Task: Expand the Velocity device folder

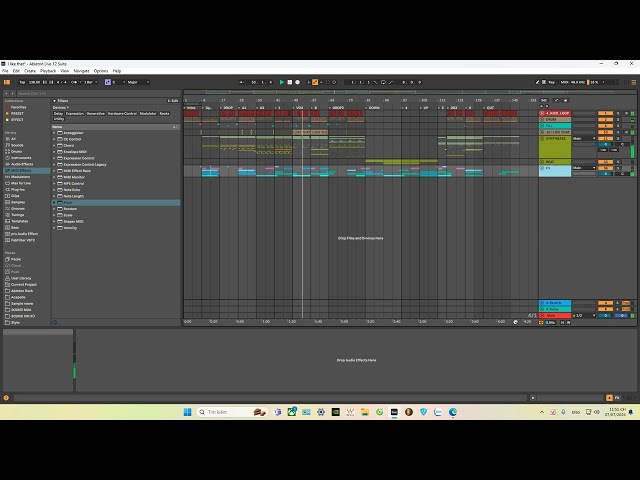Action: pyautogui.click(x=54, y=228)
